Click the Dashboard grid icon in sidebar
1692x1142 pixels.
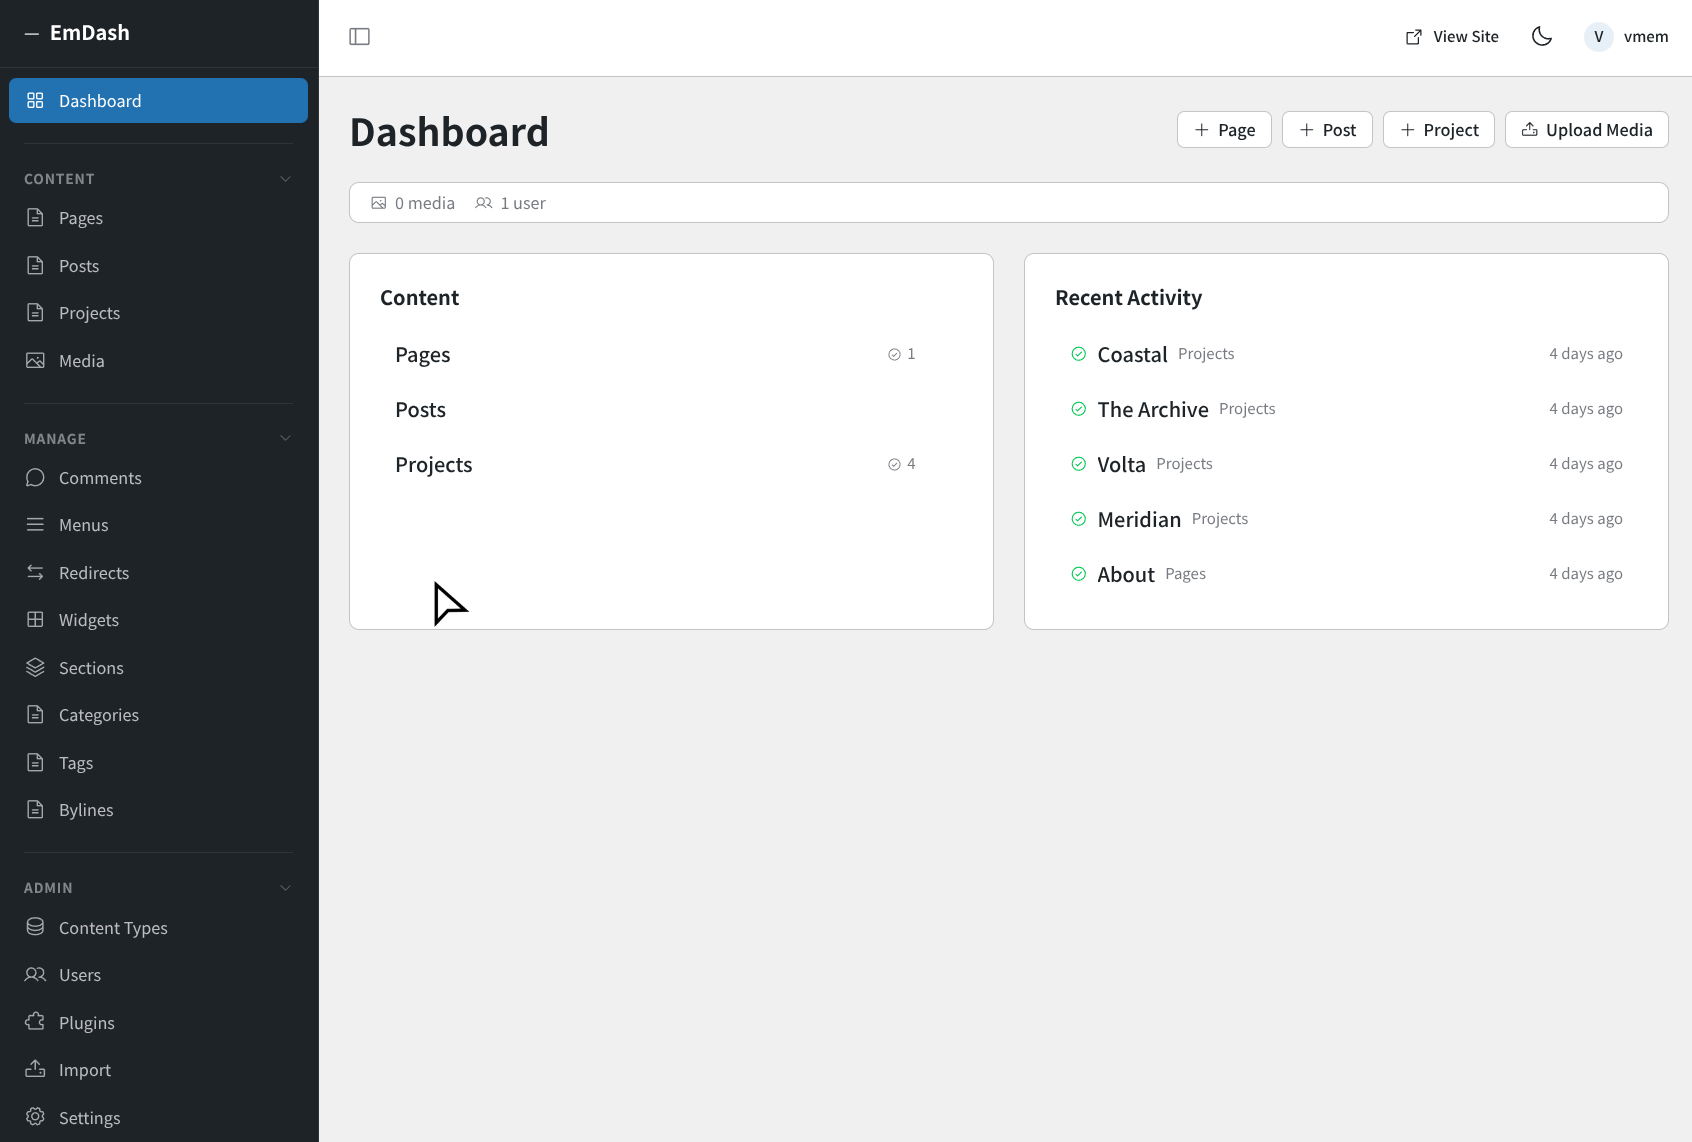click(35, 100)
